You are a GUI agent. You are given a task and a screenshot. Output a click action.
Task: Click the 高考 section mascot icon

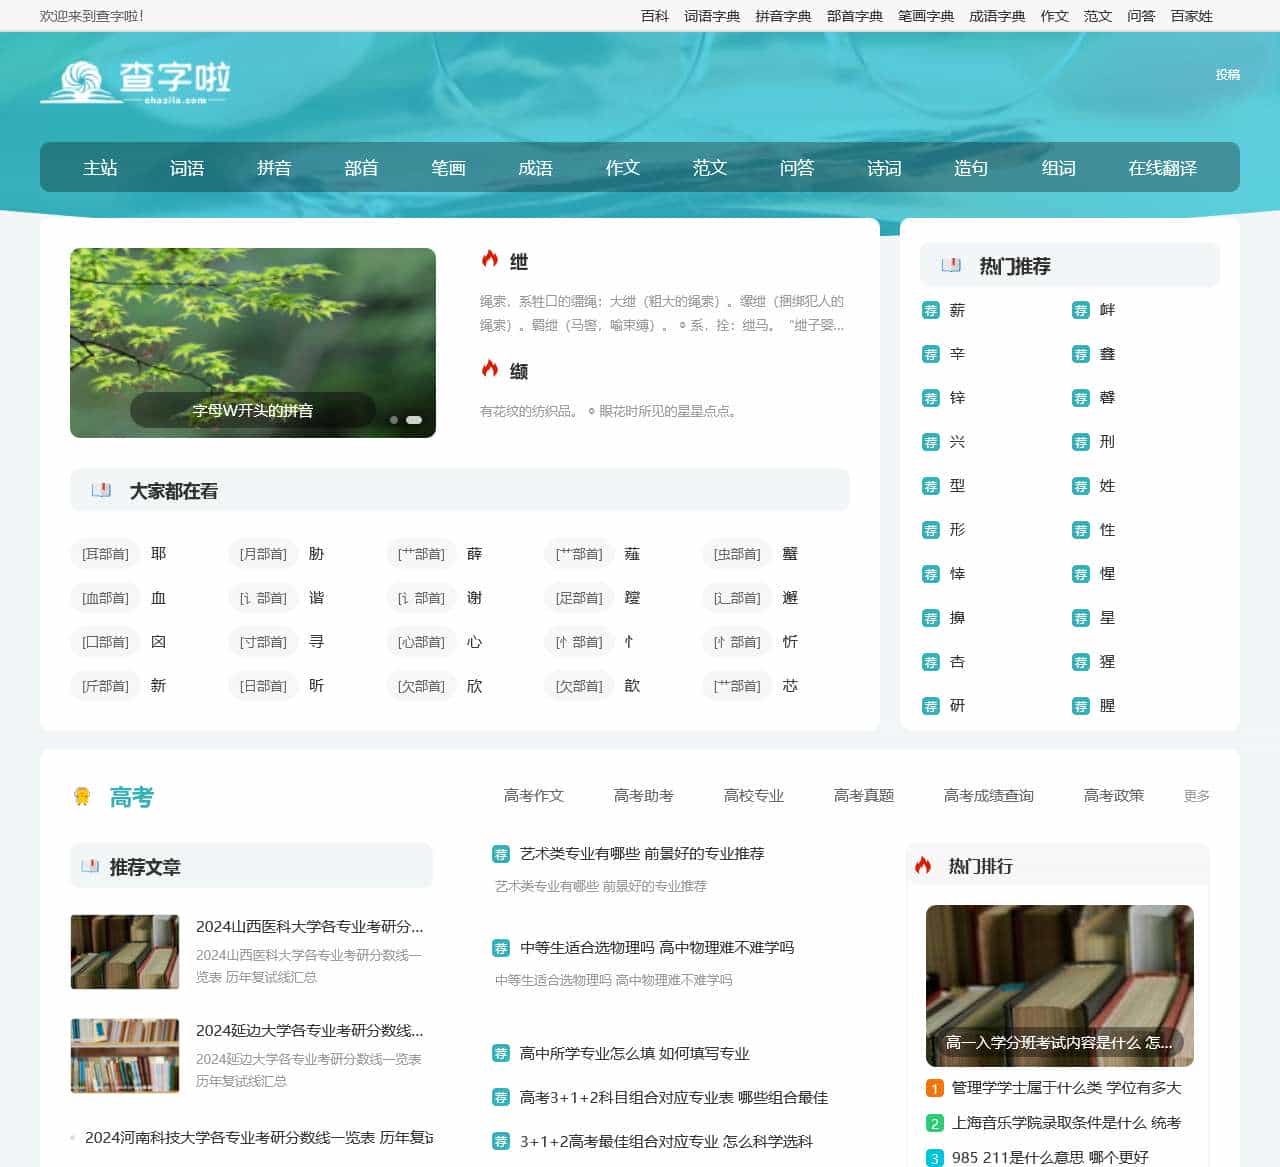pyautogui.click(x=82, y=796)
